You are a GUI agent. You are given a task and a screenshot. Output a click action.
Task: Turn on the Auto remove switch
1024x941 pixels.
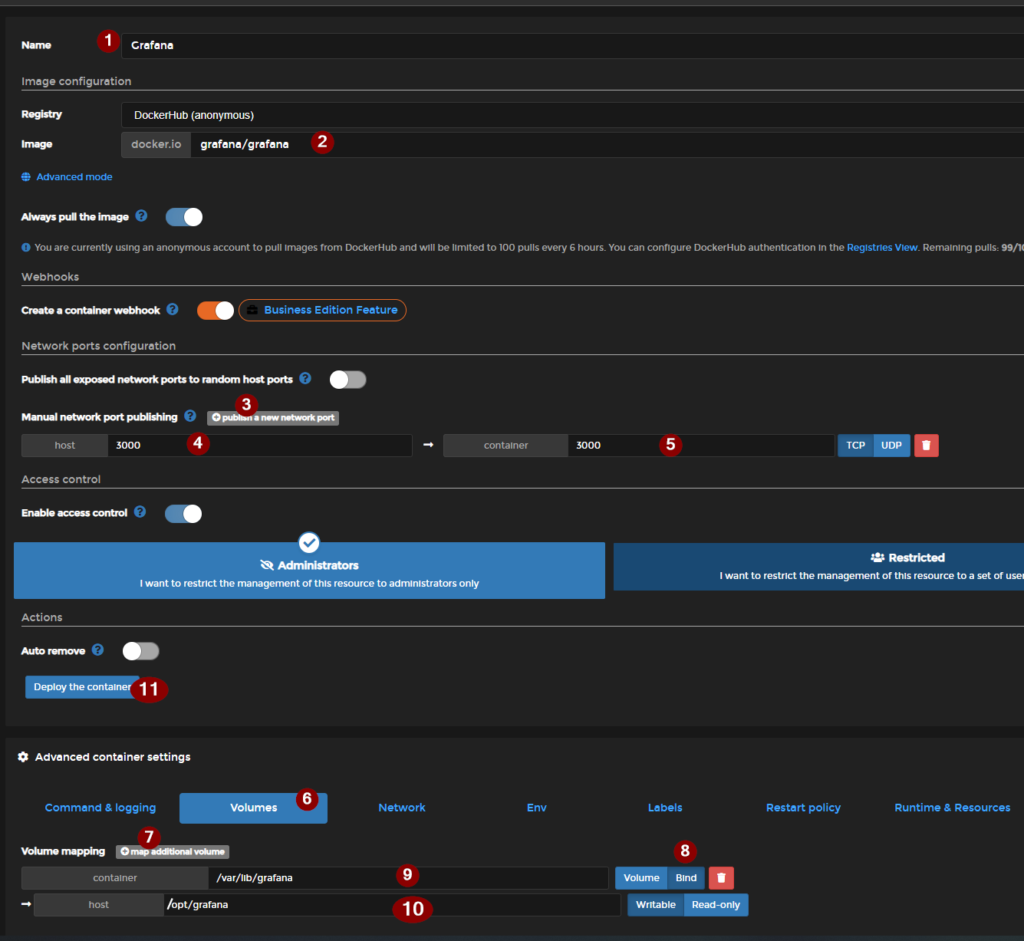[141, 651]
